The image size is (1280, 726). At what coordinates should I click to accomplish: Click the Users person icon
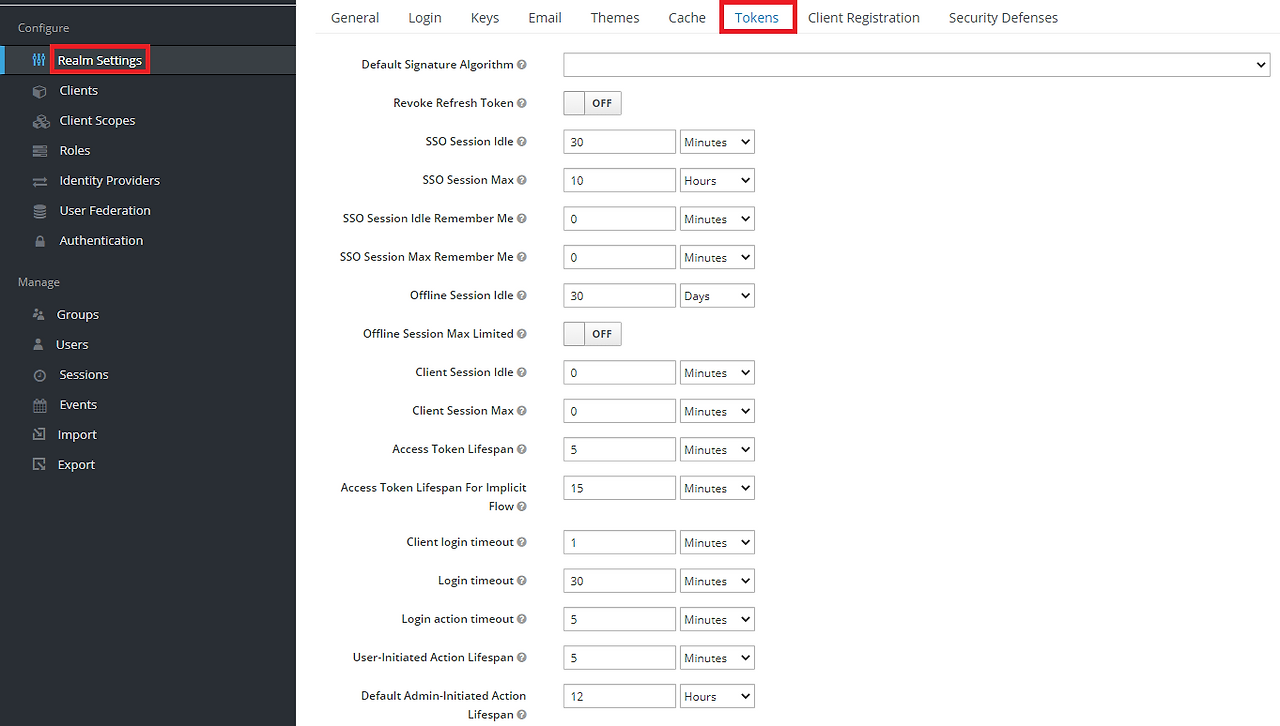click(38, 344)
